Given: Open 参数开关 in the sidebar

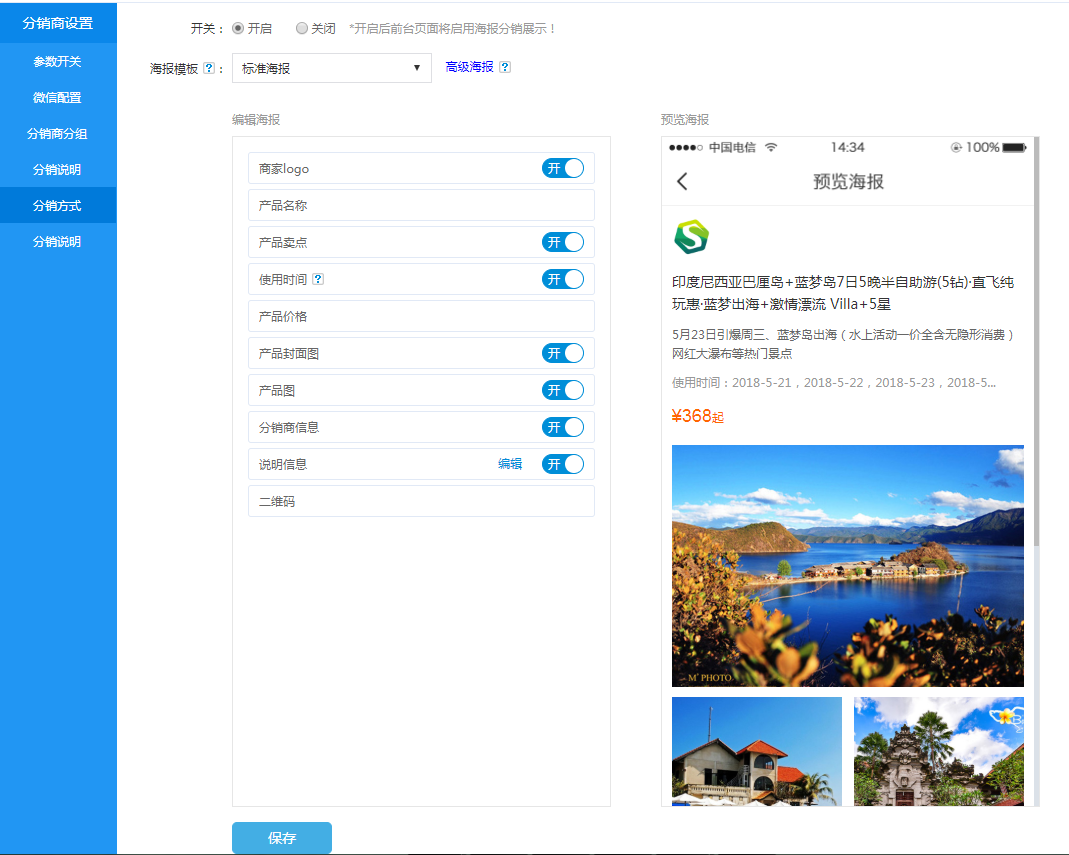Looking at the screenshot, I should point(58,61).
